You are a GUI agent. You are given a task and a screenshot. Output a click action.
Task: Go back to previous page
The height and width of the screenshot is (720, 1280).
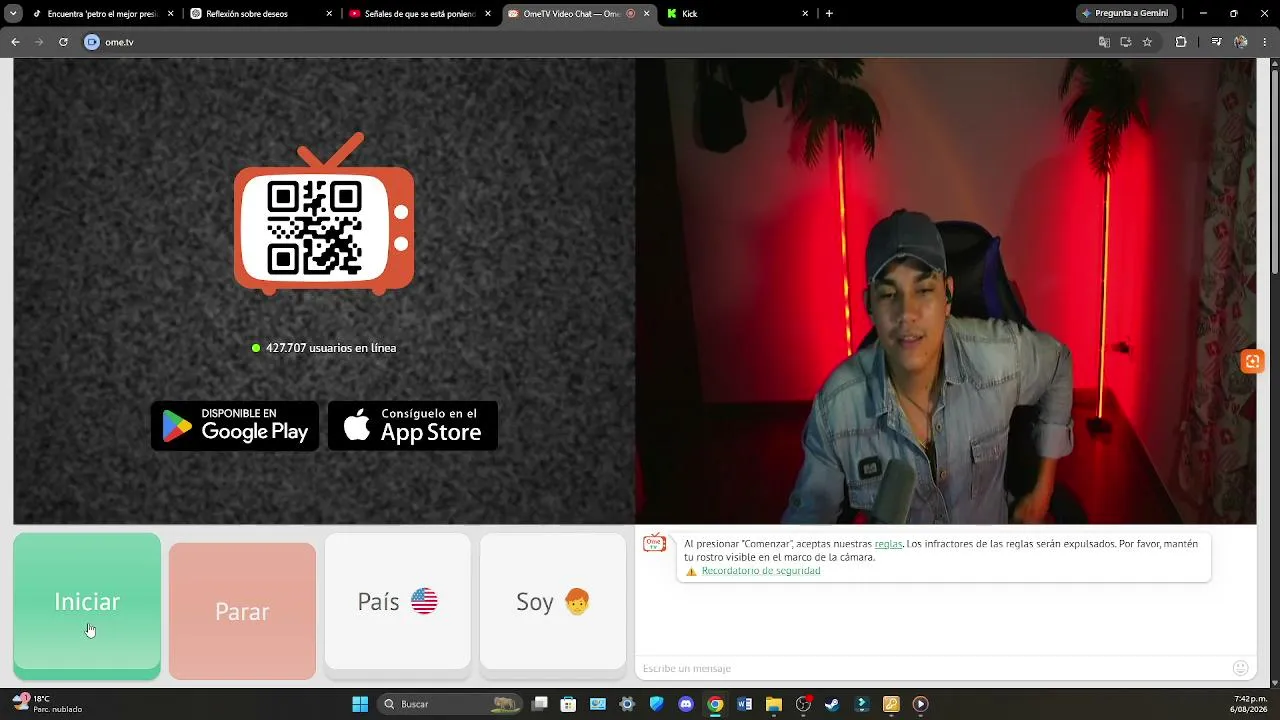(x=15, y=42)
